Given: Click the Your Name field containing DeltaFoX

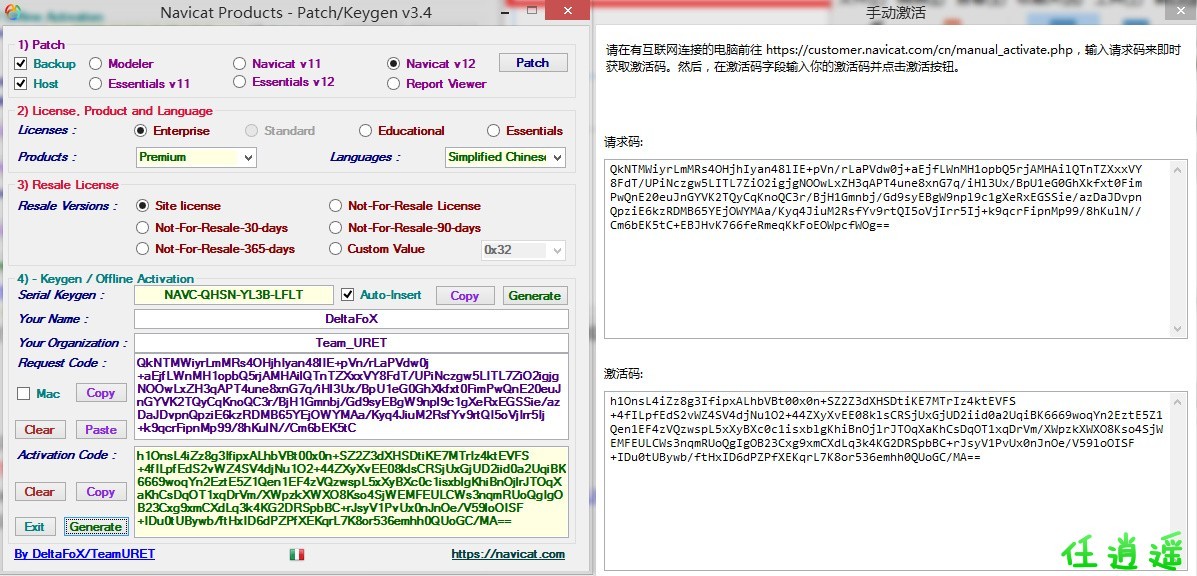Looking at the screenshot, I should tap(351, 319).
